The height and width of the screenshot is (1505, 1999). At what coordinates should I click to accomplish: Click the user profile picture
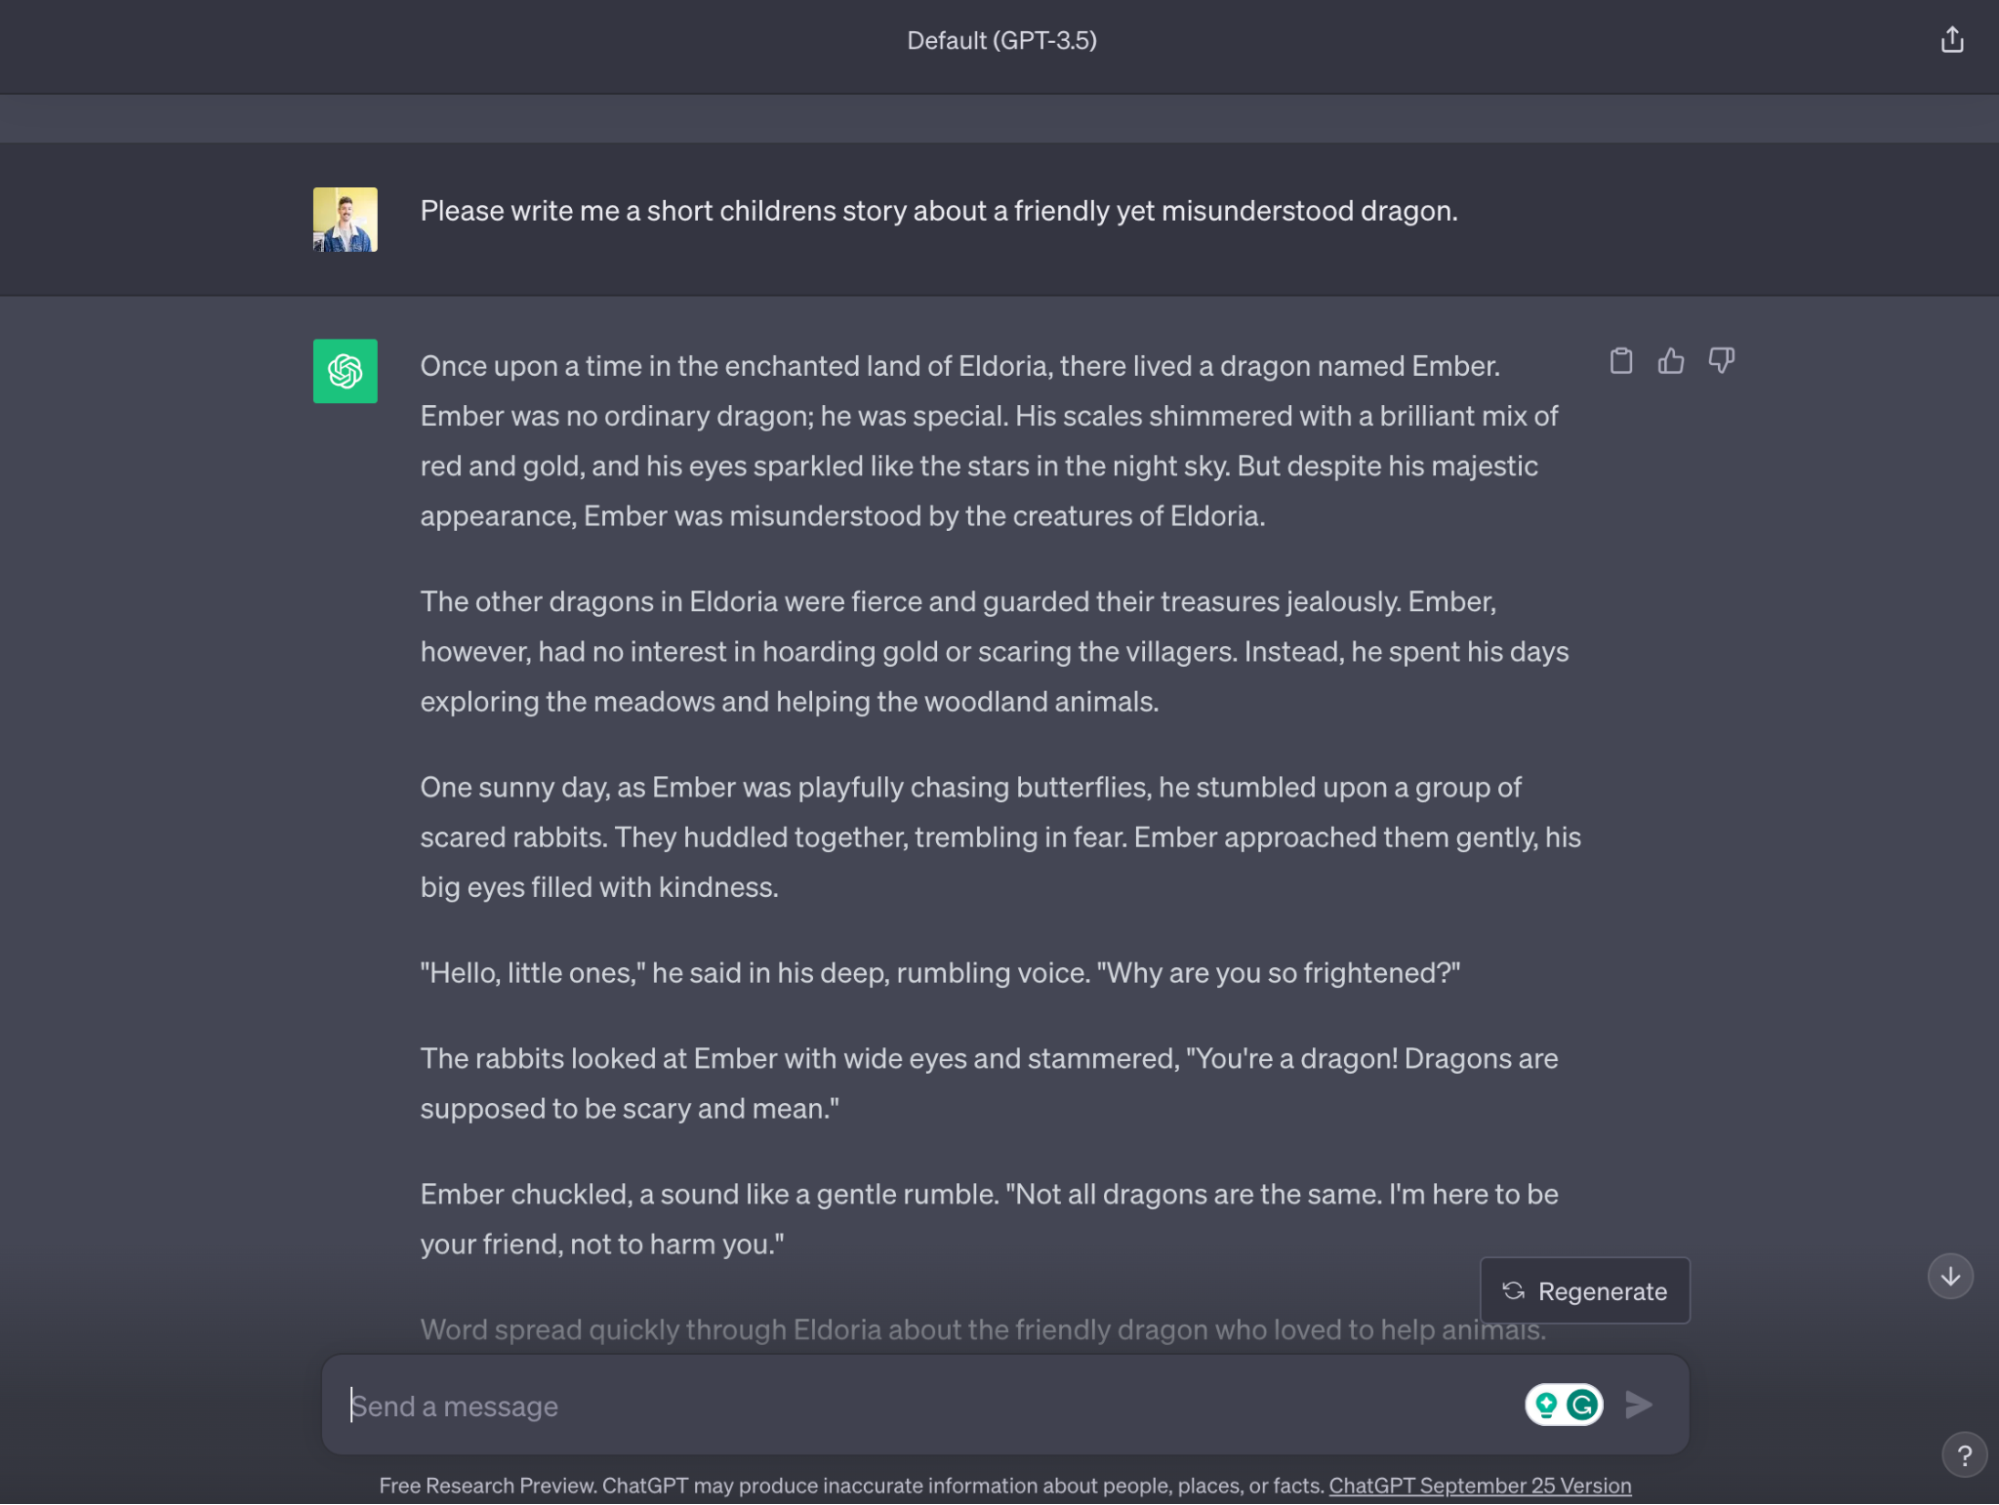(x=345, y=219)
